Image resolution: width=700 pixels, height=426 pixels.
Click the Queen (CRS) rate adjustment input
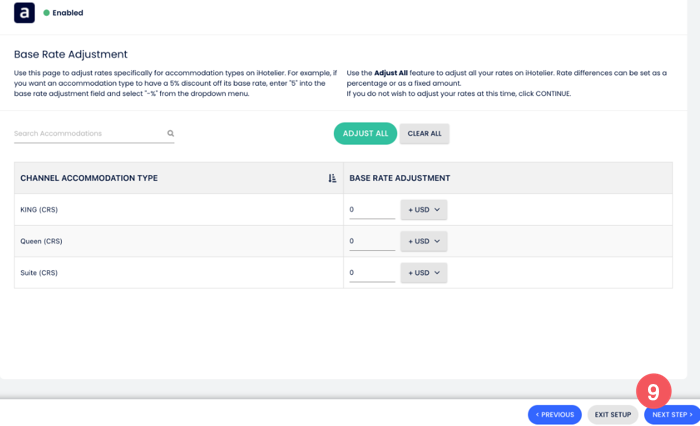pos(371,241)
